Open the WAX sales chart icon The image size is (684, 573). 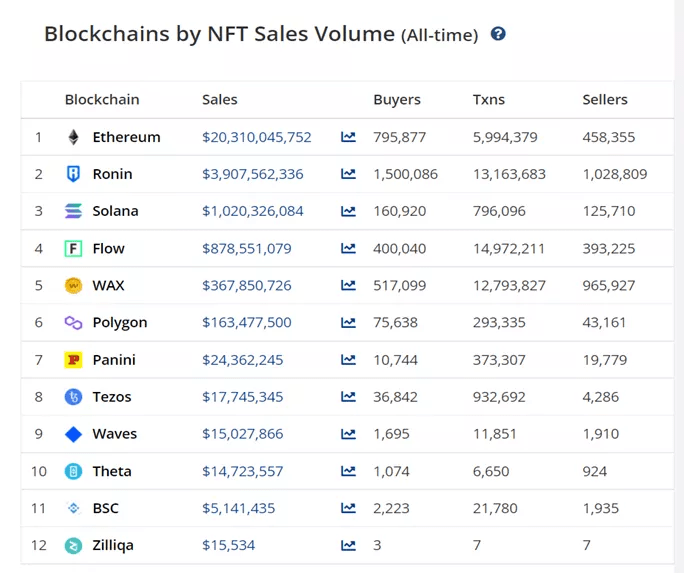[x=348, y=285]
